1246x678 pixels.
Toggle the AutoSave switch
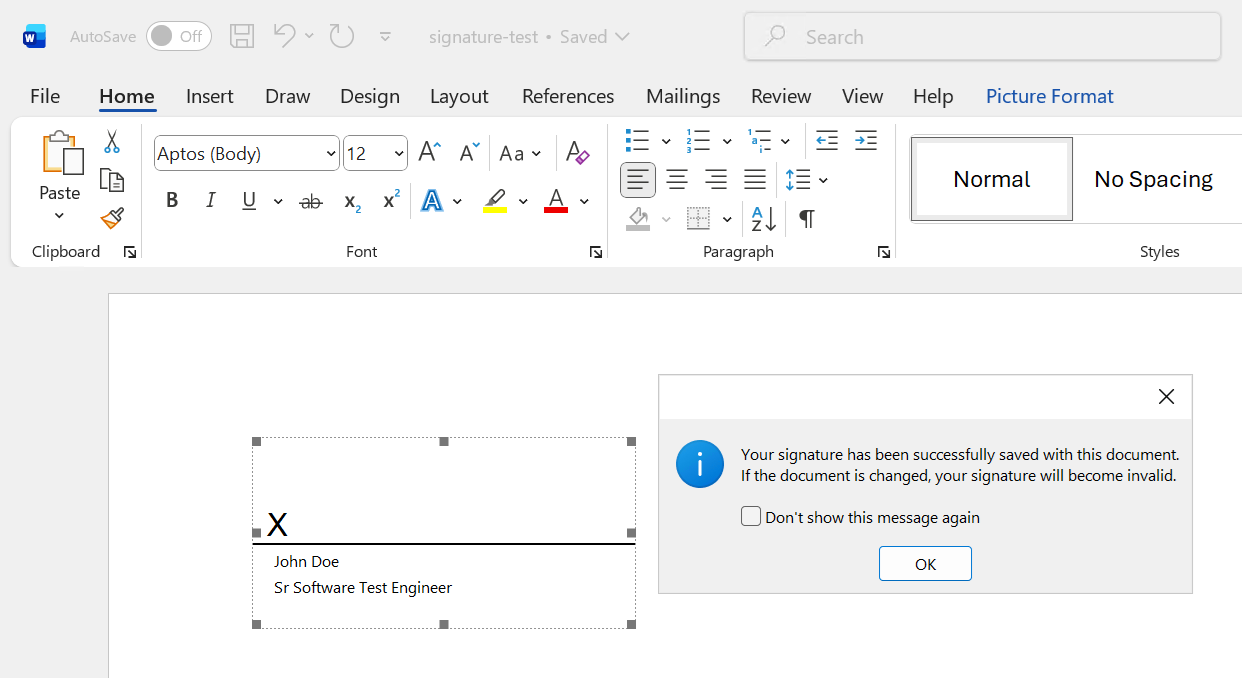pyautogui.click(x=179, y=37)
